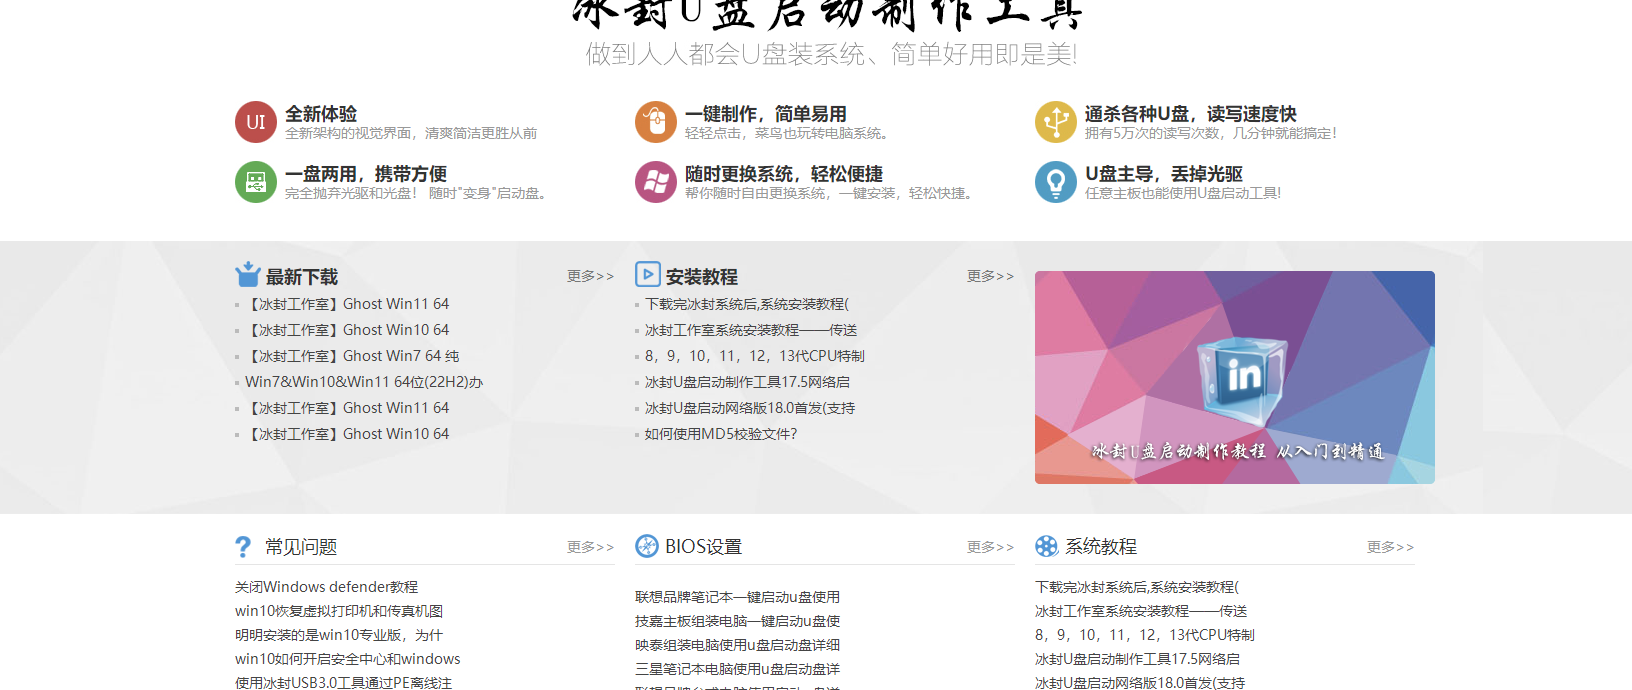Click the 安装教程 section title
The image size is (1632, 690).
[x=702, y=277]
